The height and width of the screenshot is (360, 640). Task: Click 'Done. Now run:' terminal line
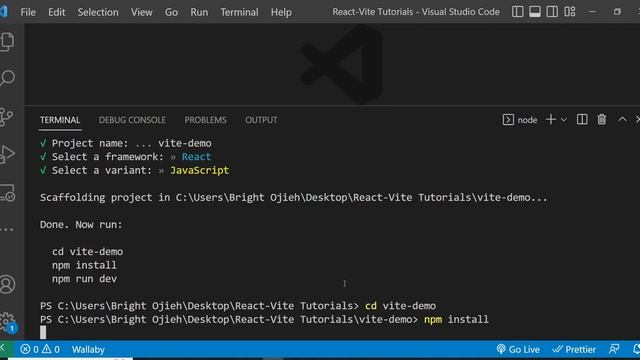point(81,224)
